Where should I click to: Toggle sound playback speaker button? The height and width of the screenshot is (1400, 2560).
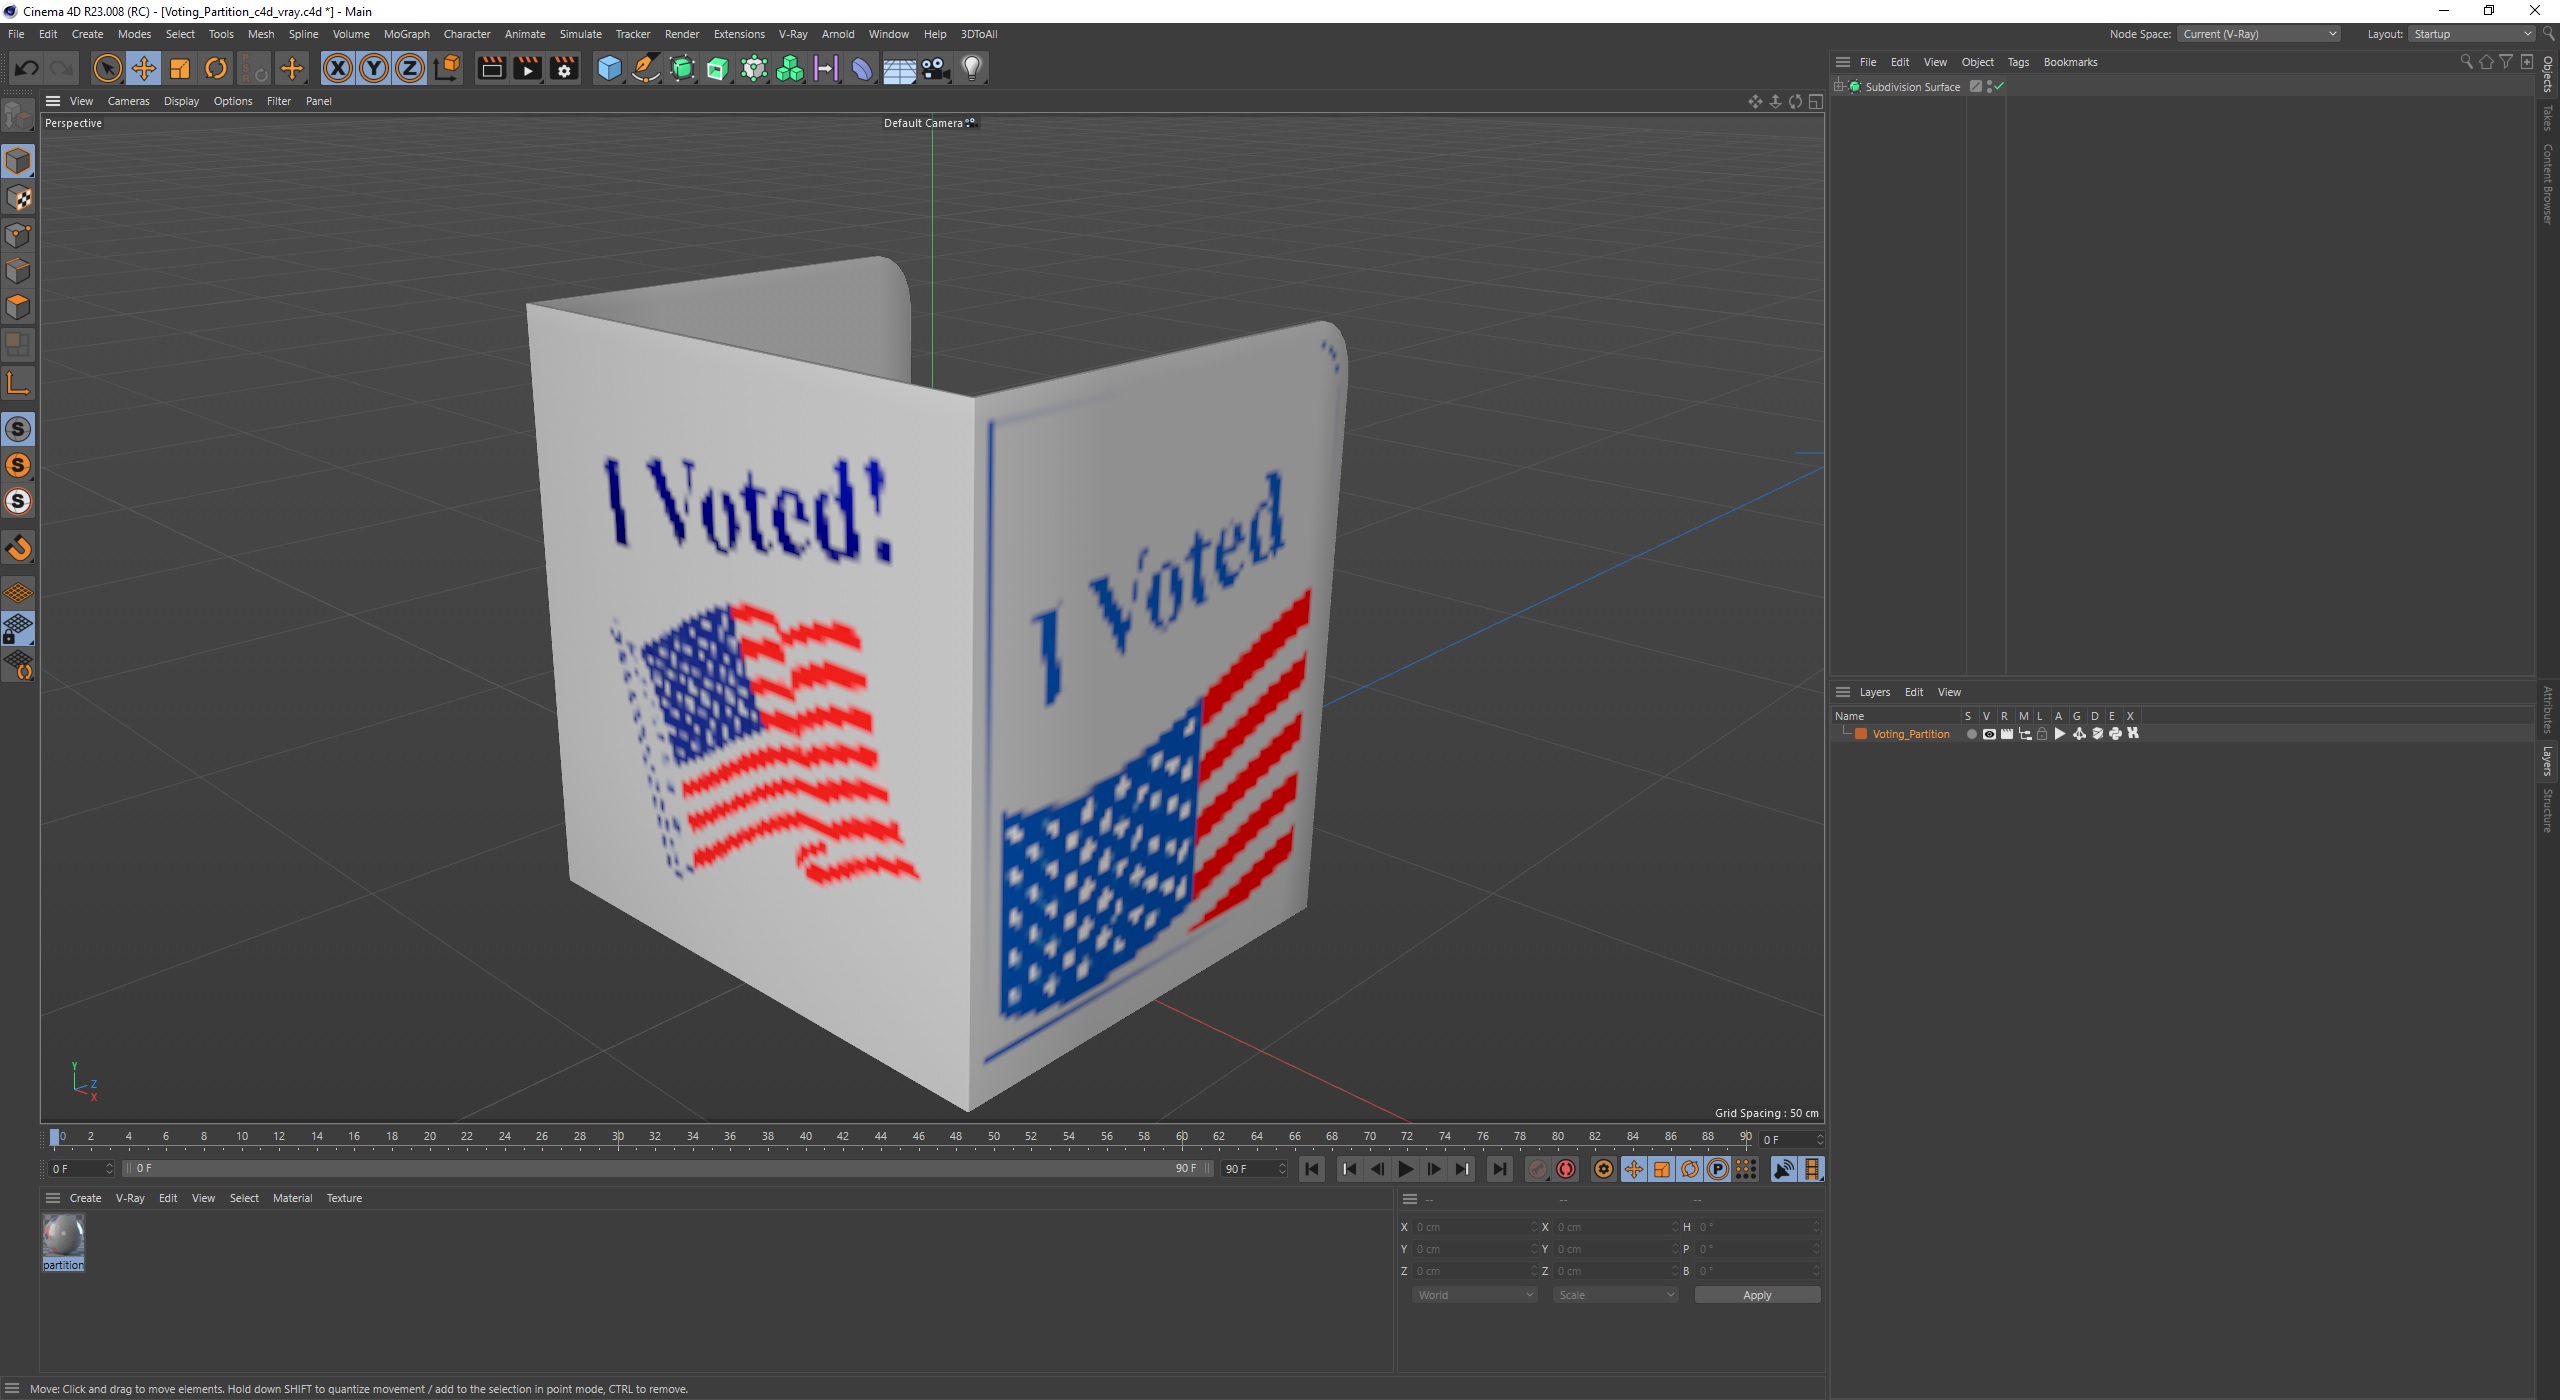click(1783, 1169)
